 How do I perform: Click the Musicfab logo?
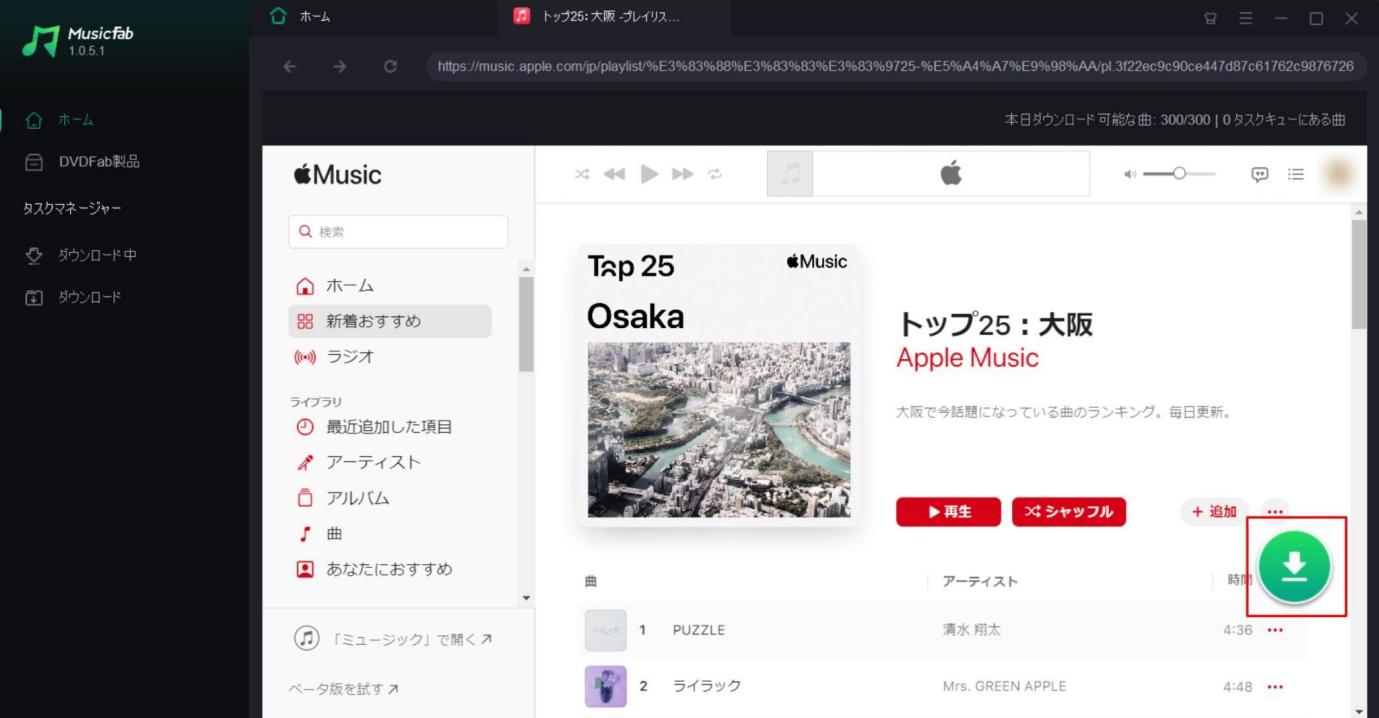click(80, 40)
